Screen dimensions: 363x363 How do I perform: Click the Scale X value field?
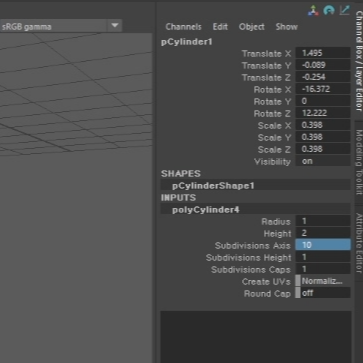click(323, 125)
